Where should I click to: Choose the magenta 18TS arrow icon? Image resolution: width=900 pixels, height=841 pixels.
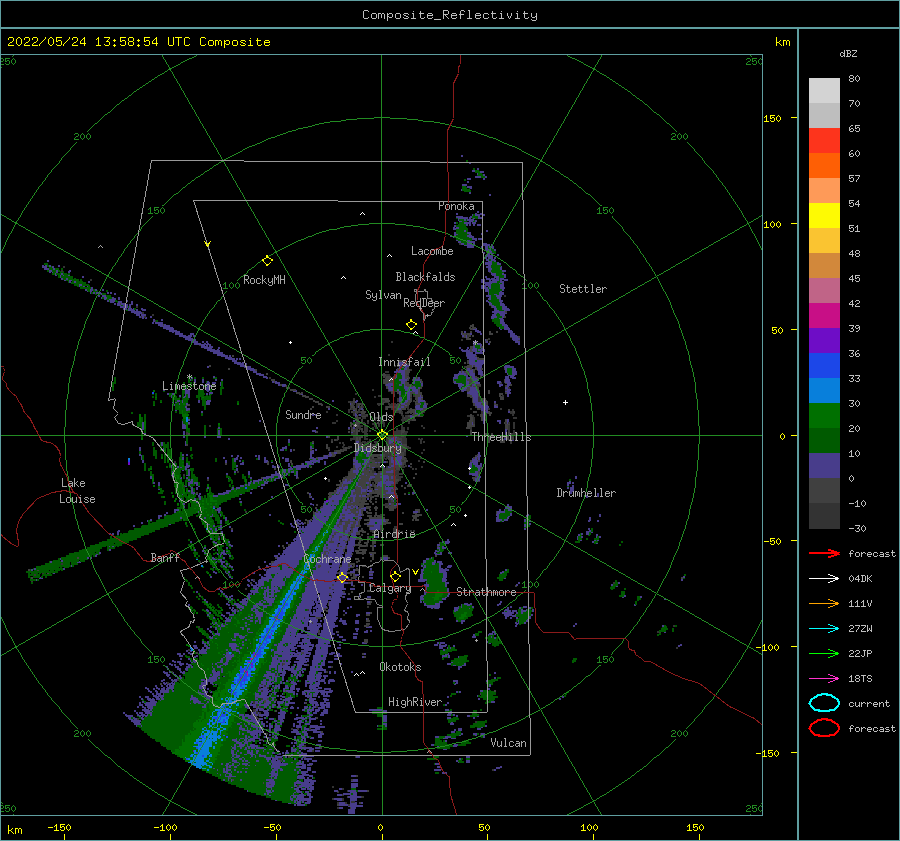(x=824, y=679)
